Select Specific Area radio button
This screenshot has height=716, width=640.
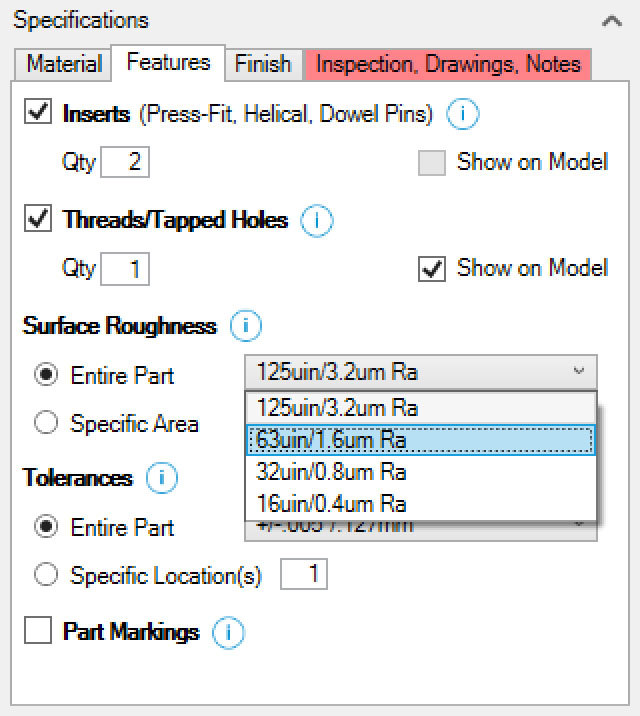[x=46, y=422]
